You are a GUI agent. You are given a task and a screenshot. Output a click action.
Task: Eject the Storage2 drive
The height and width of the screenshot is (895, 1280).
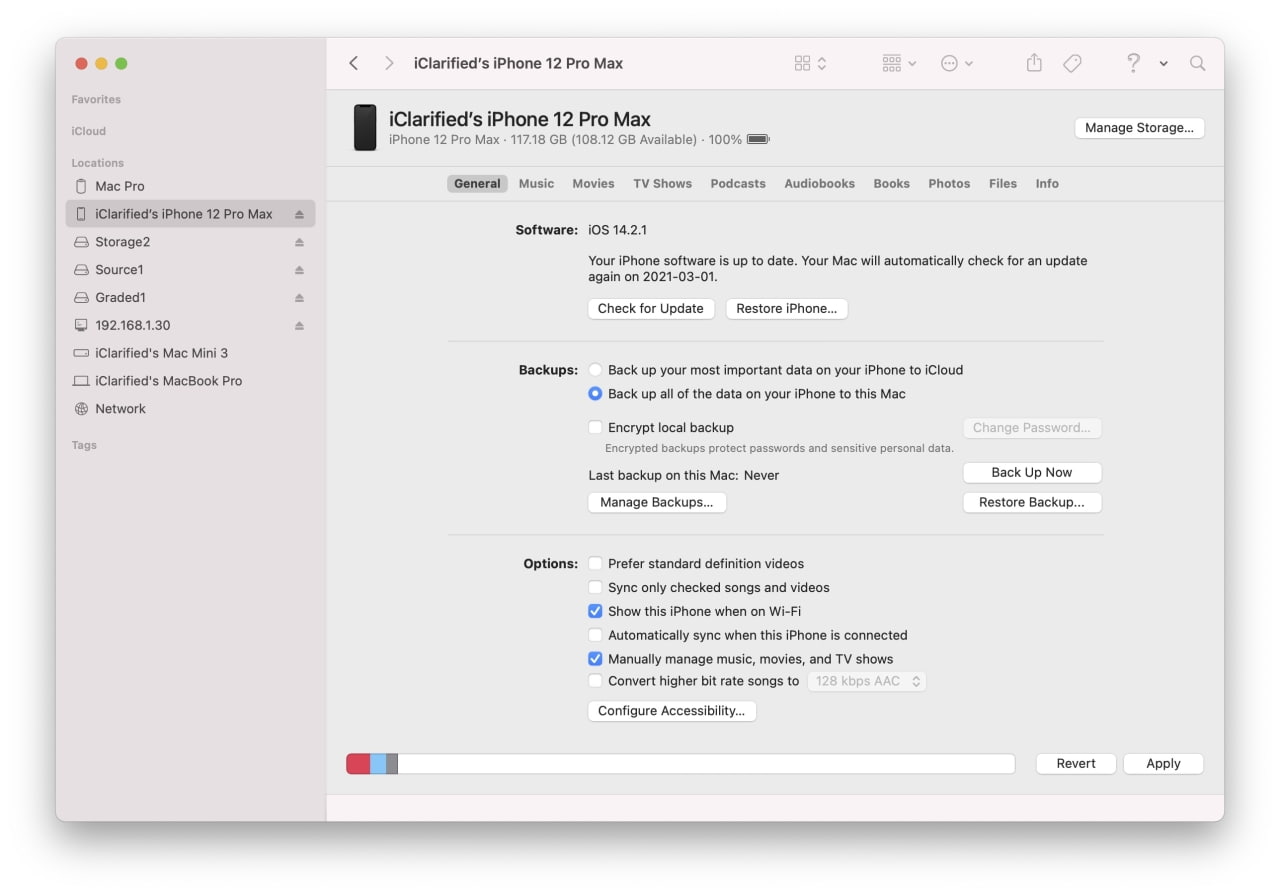click(x=299, y=242)
